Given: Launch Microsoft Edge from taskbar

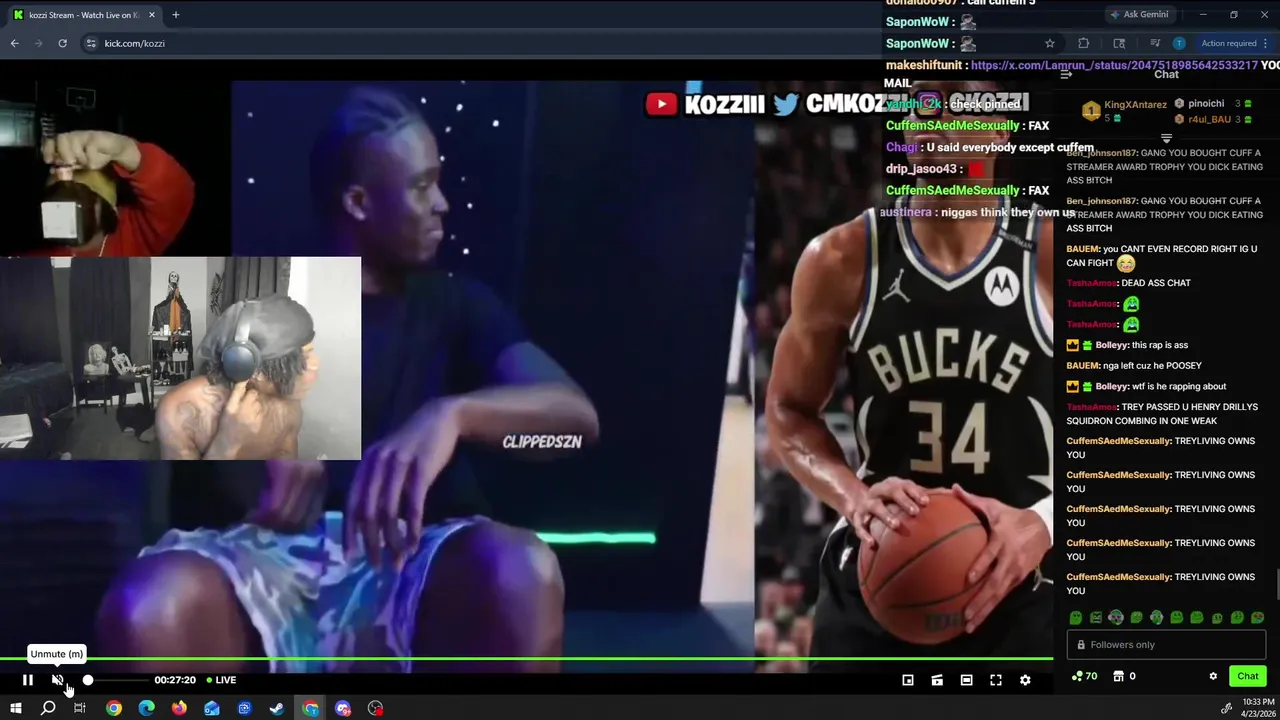Looking at the screenshot, I should click(146, 708).
